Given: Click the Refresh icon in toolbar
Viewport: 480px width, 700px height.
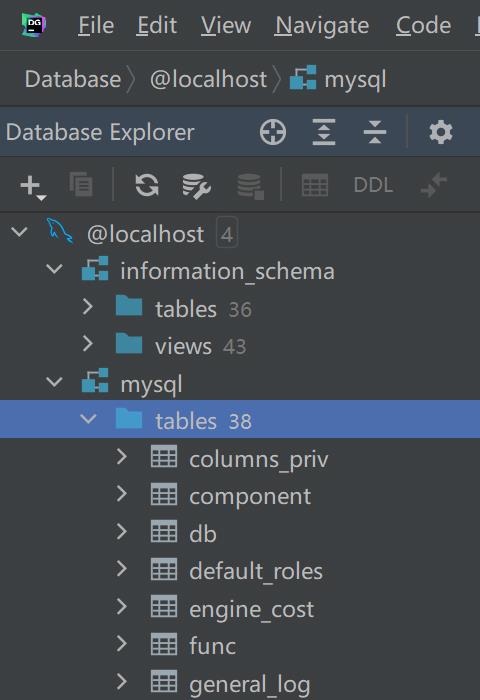Looking at the screenshot, I should click(x=147, y=185).
